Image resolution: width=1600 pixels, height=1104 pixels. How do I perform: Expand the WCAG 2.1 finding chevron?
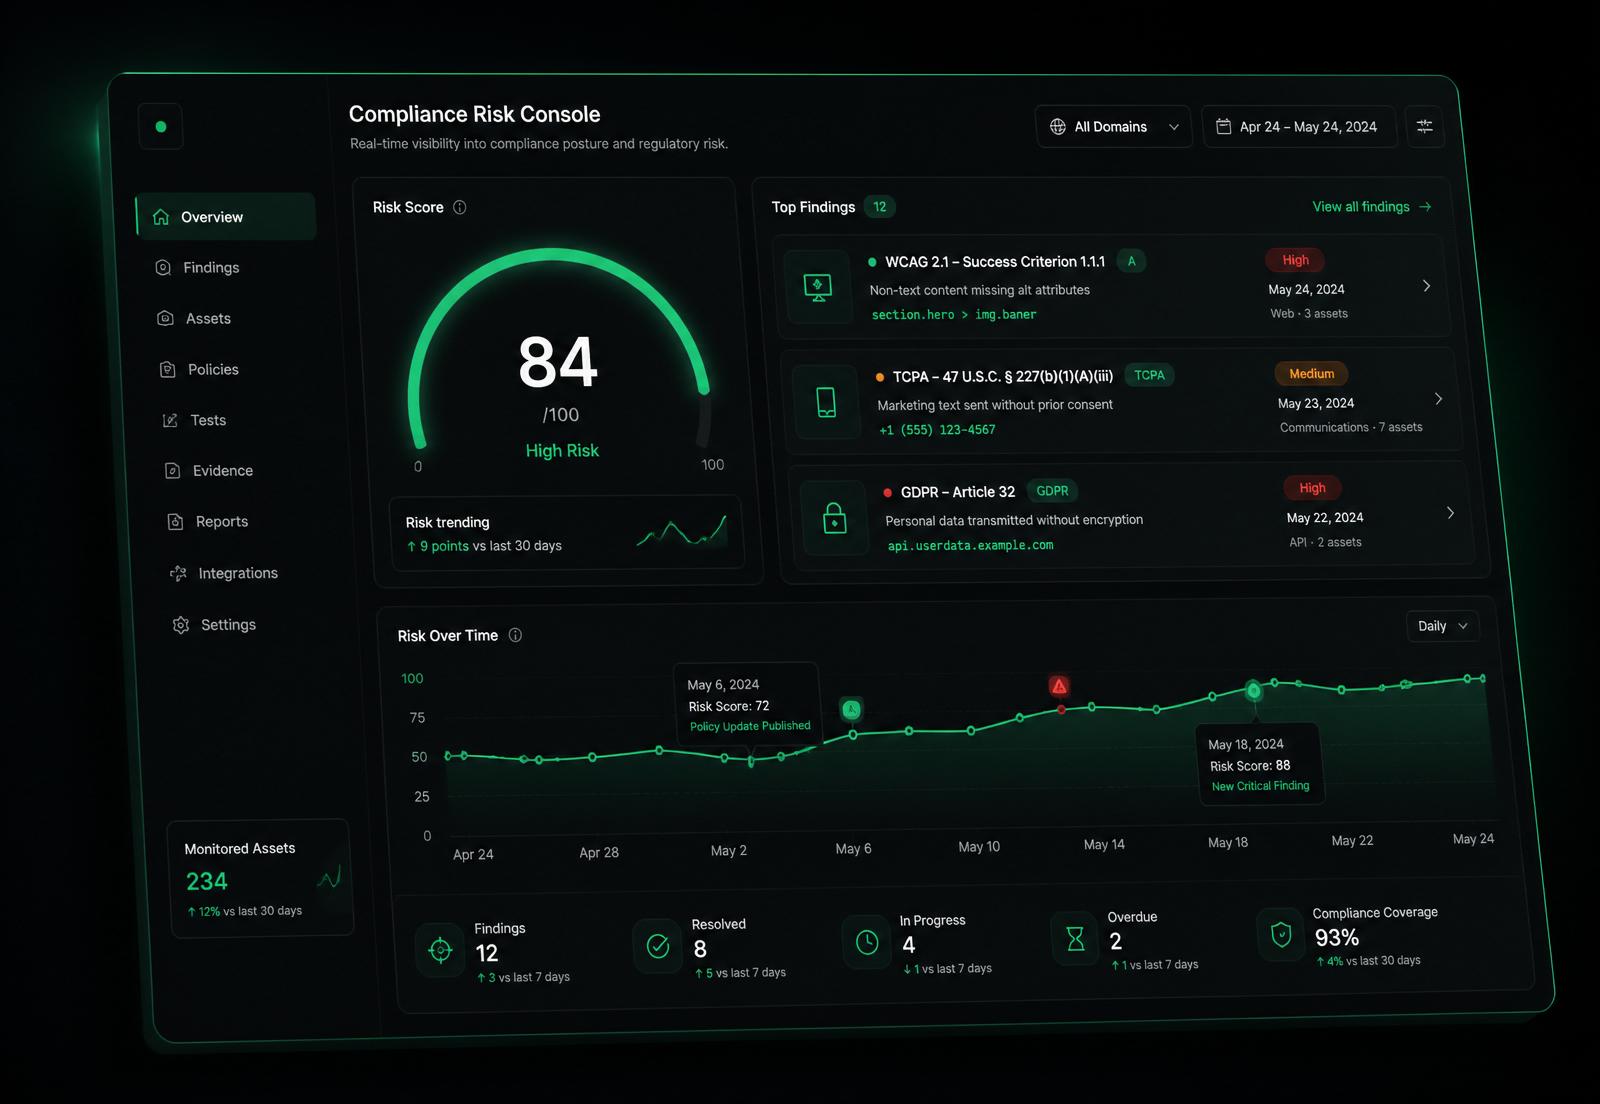[1426, 286]
